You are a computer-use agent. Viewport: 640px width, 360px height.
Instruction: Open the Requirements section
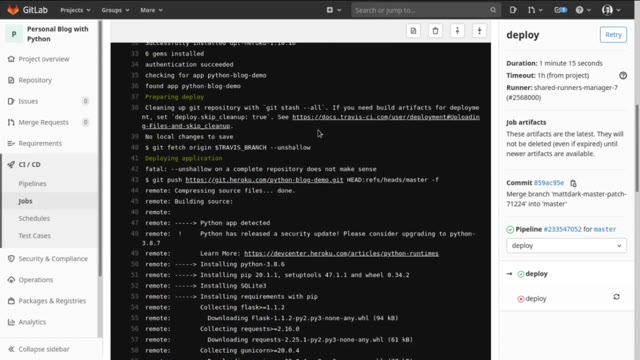40,144
